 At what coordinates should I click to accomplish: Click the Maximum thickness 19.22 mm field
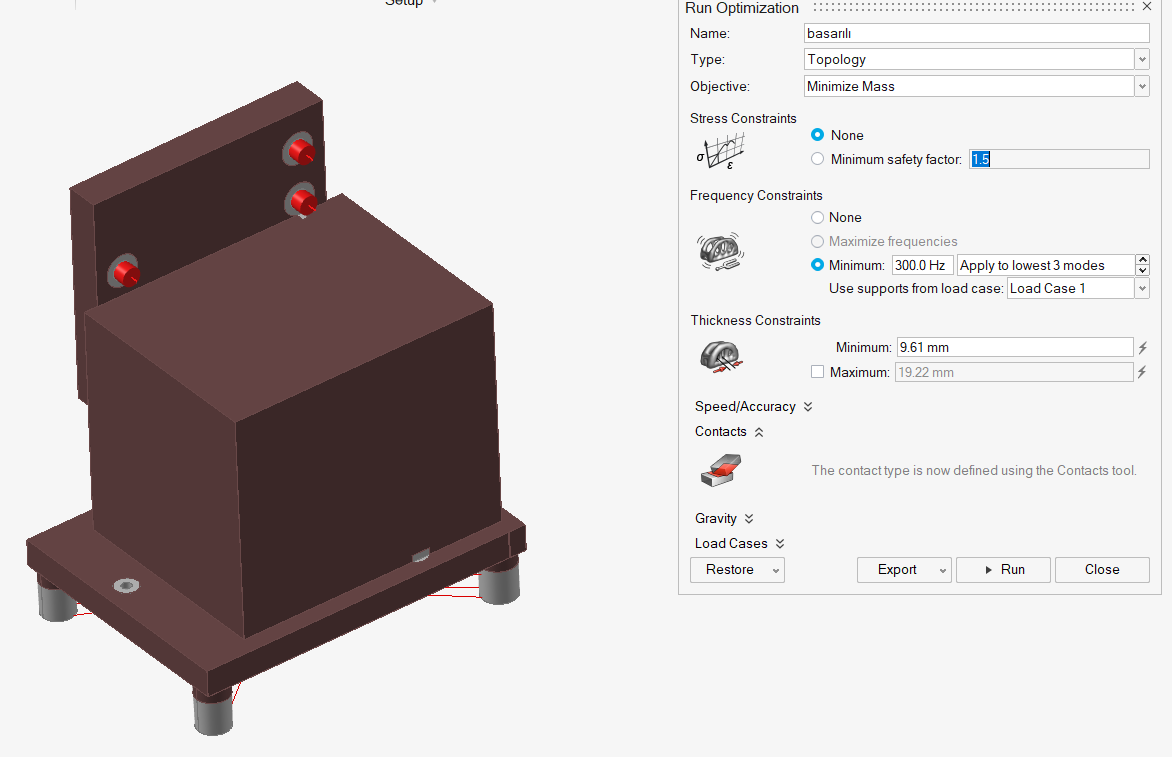click(x=1014, y=372)
